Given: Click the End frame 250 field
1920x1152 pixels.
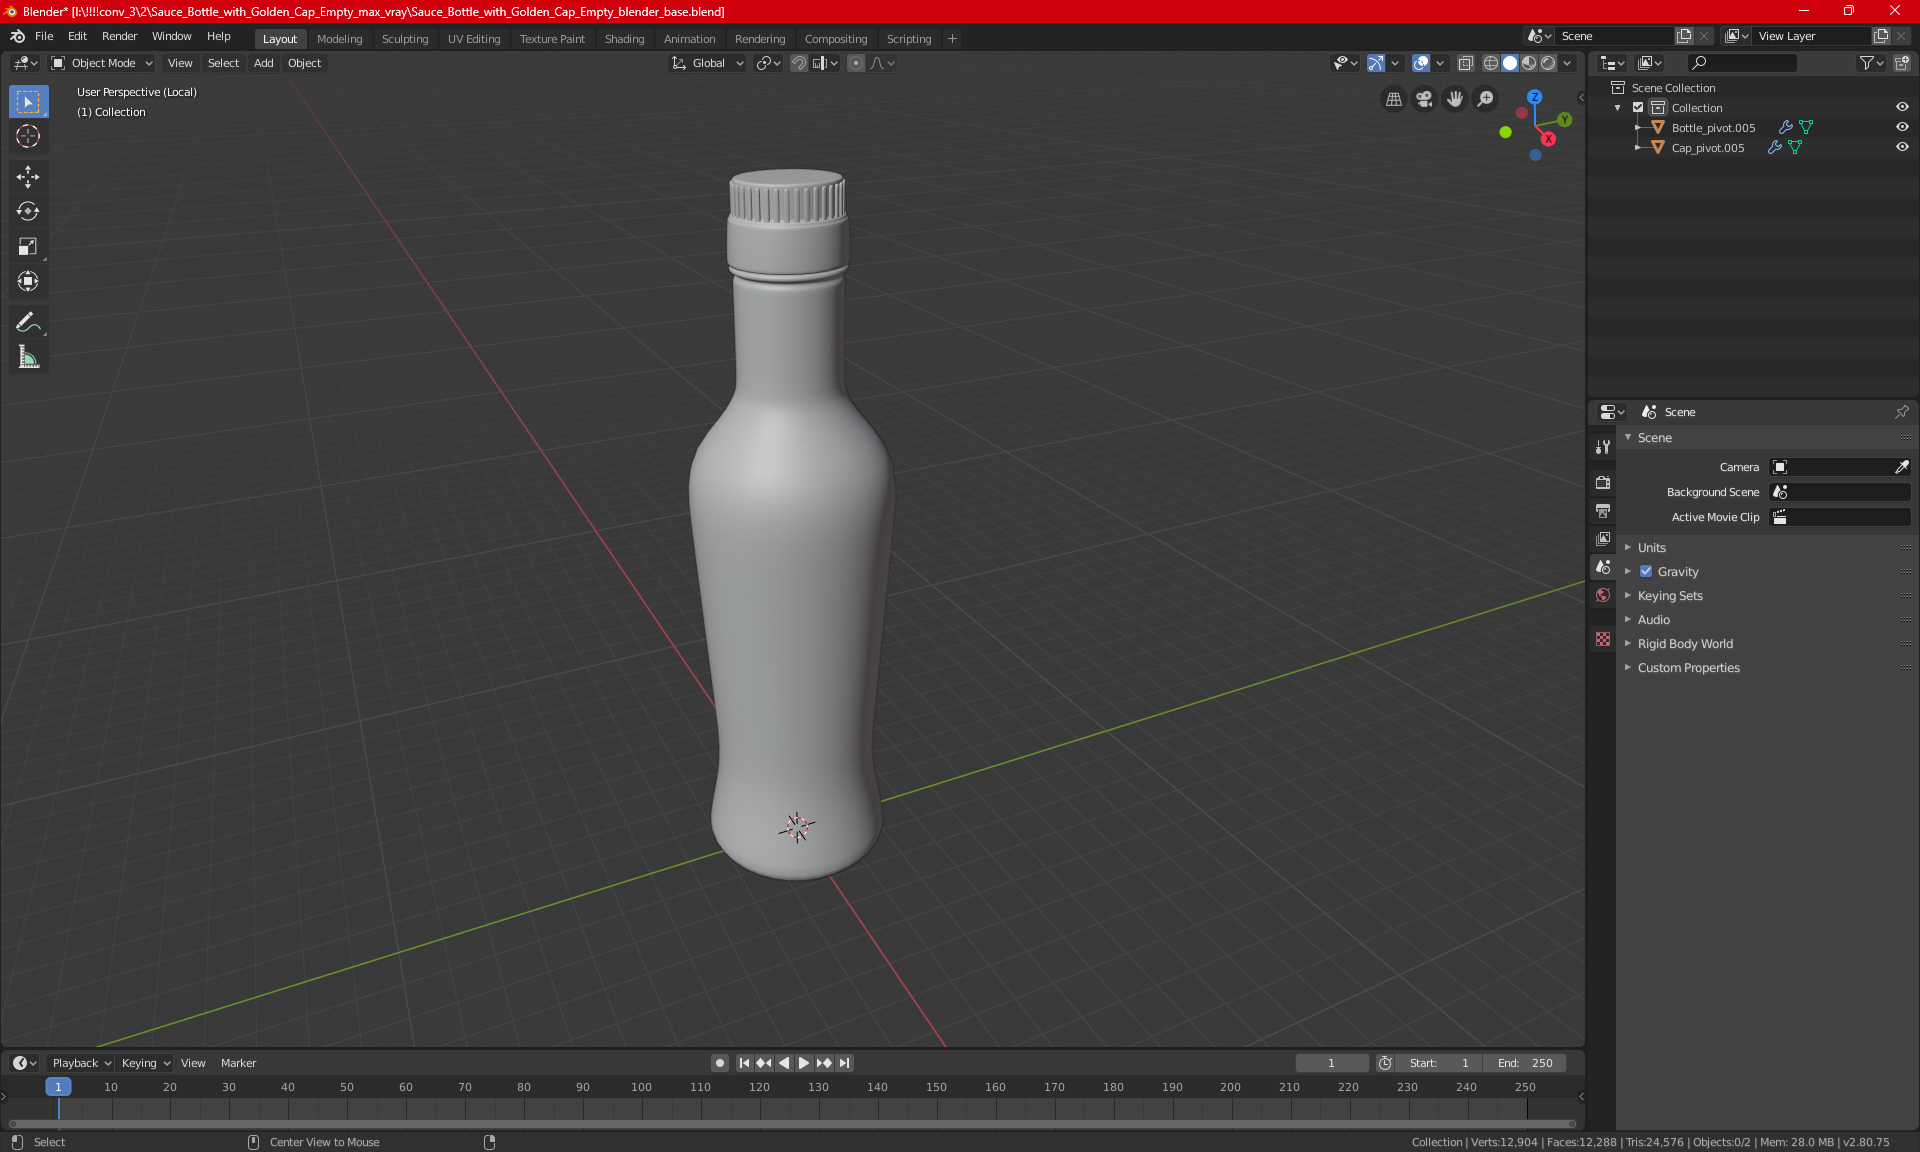Looking at the screenshot, I should click(x=1524, y=1063).
